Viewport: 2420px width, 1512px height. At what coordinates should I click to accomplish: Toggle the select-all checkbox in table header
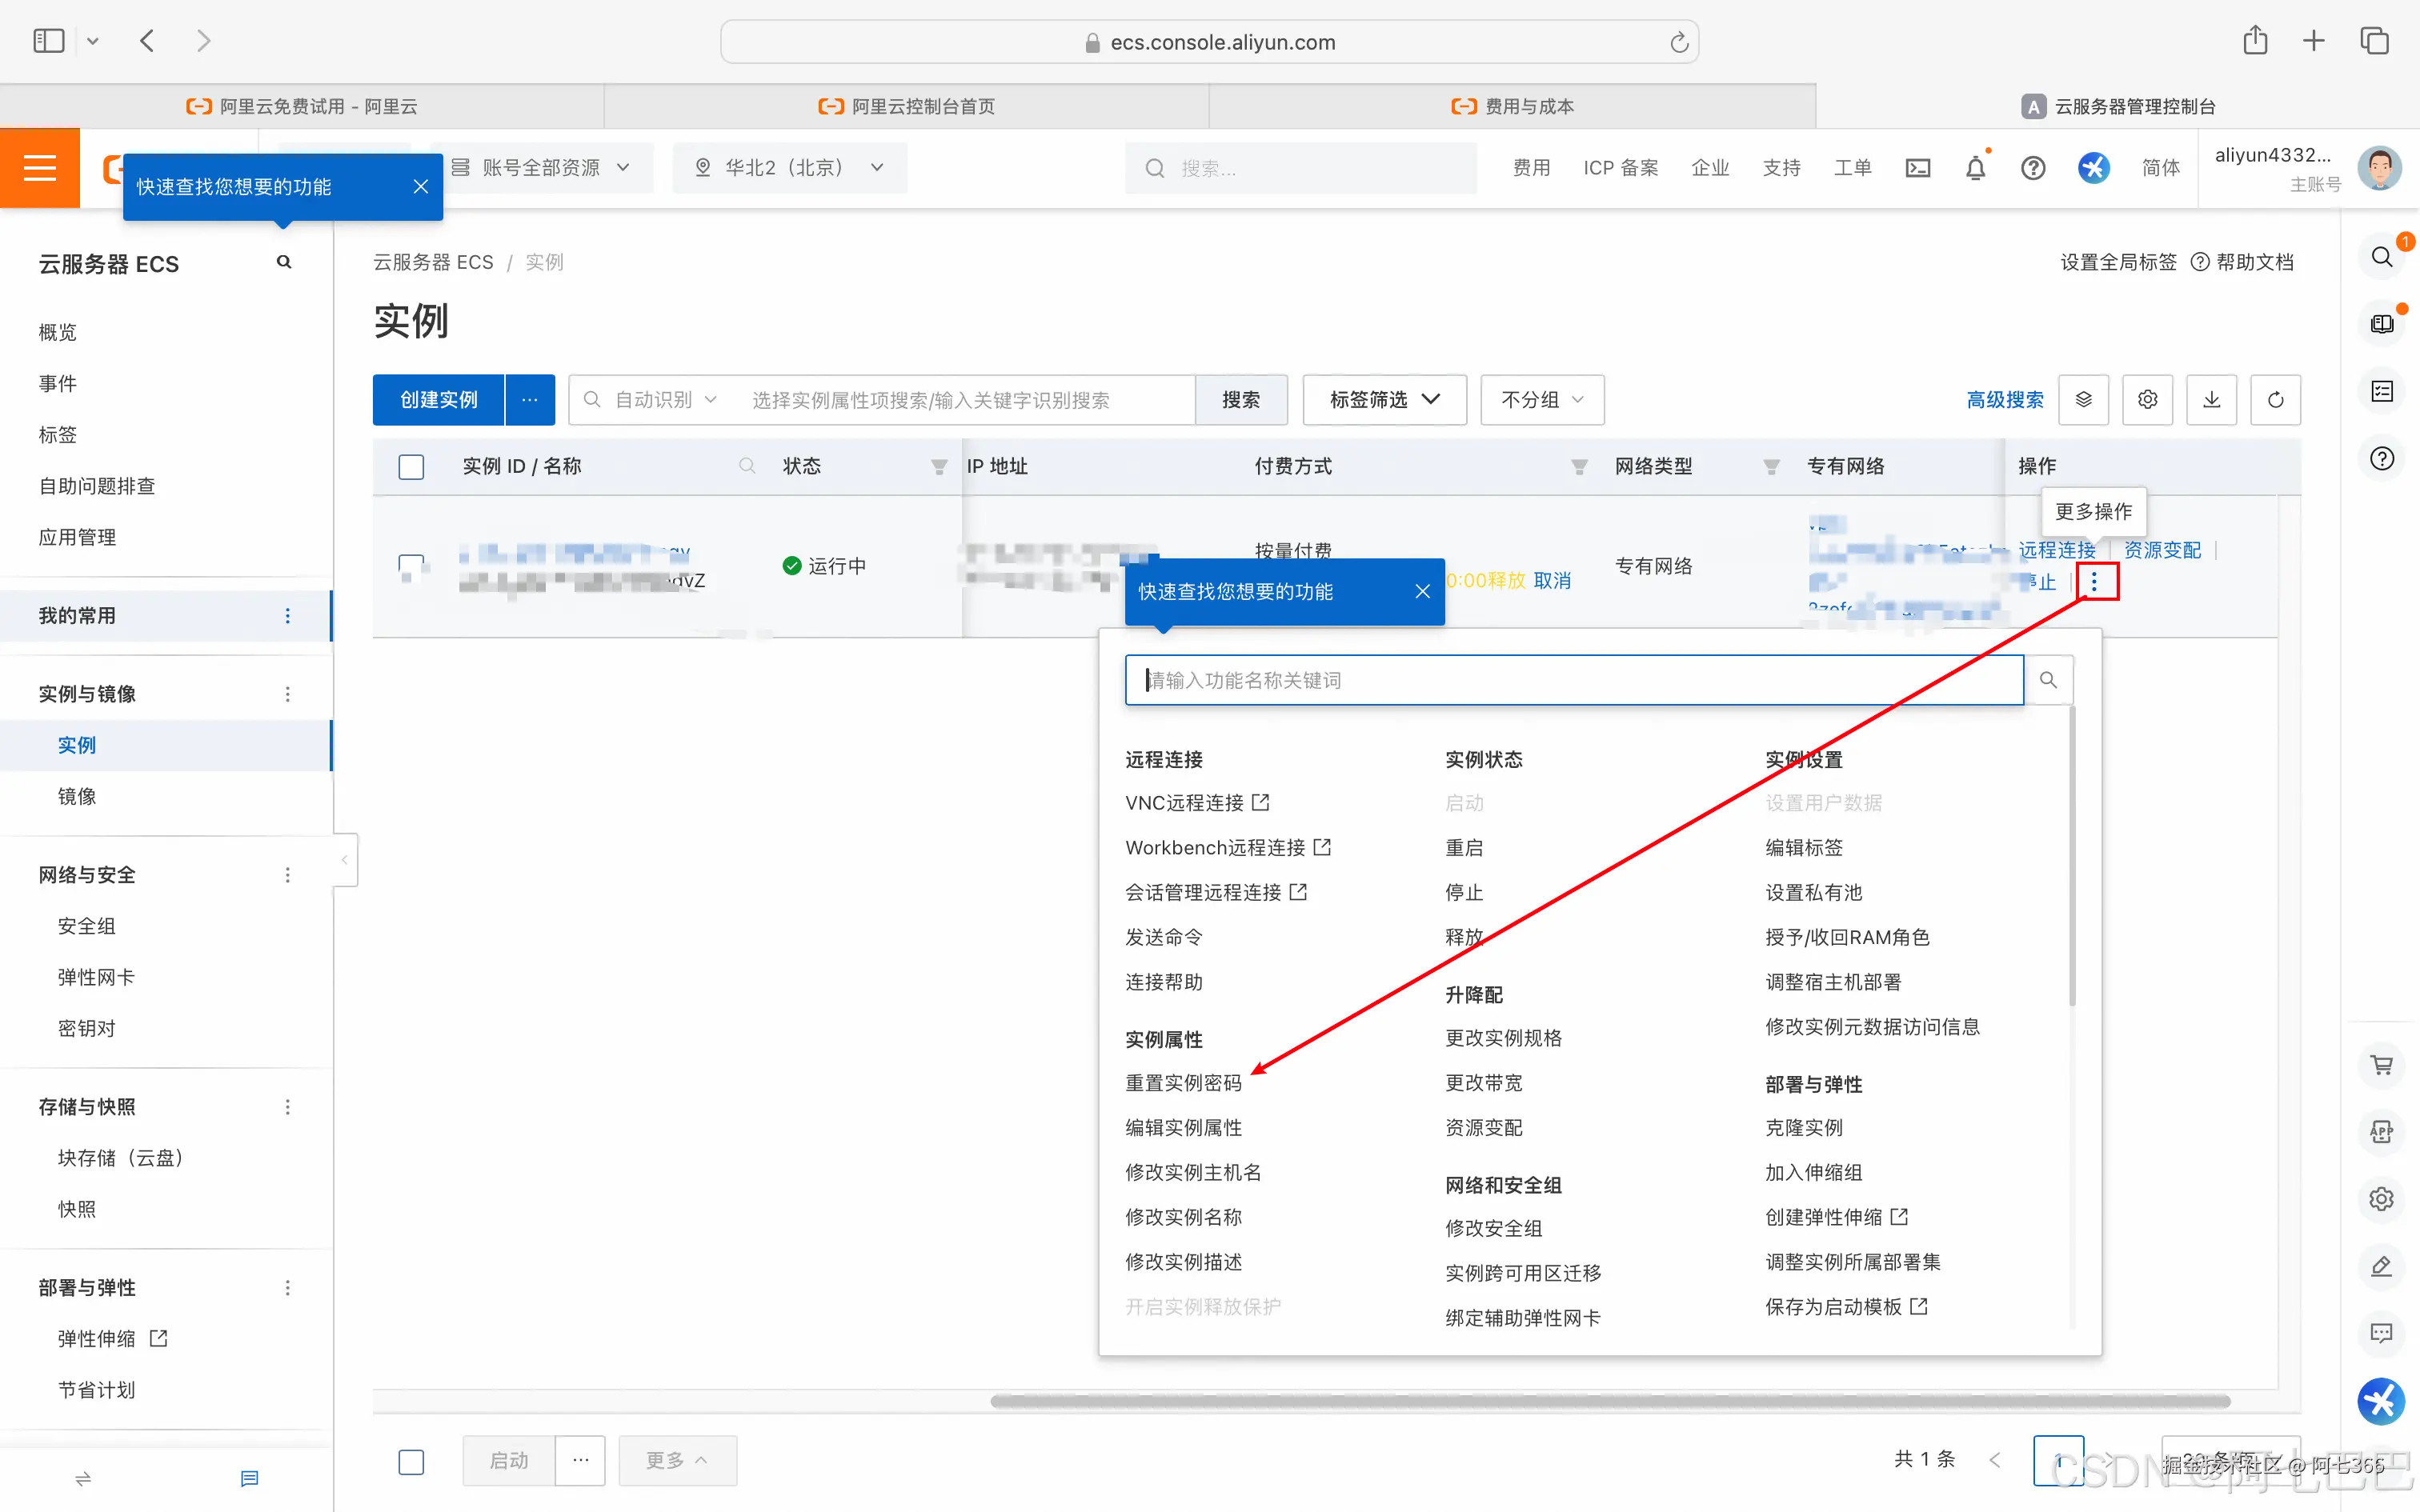(x=411, y=466)
